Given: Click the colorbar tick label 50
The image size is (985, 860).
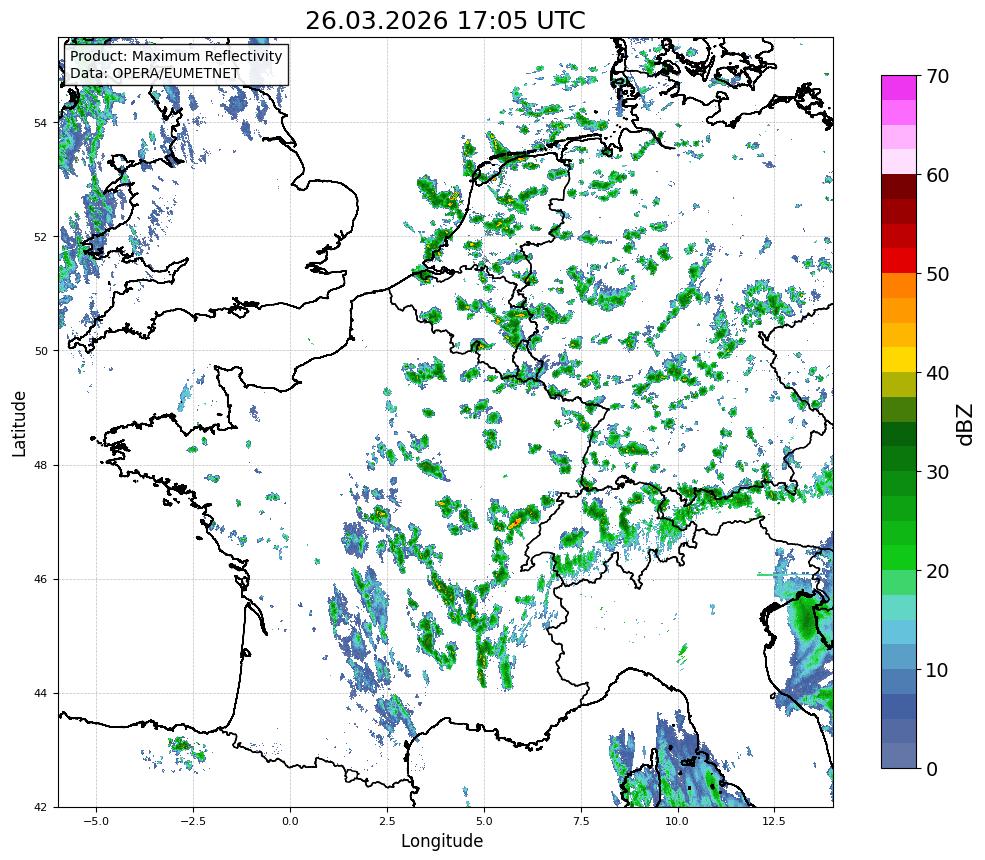Looking at the screenshot, I should click(937, 274).
